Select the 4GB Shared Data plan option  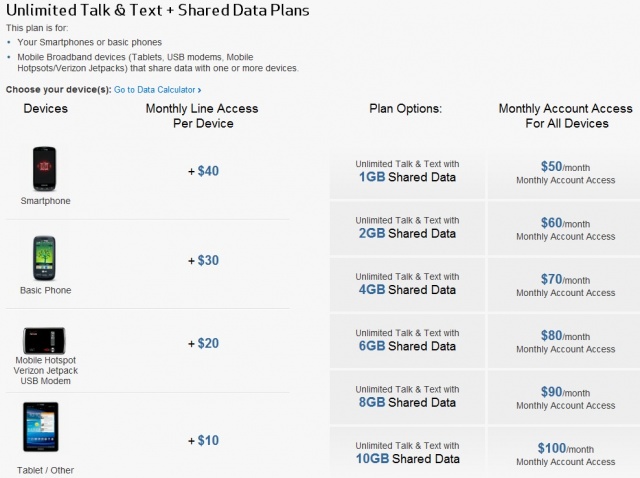coord(407,283)
